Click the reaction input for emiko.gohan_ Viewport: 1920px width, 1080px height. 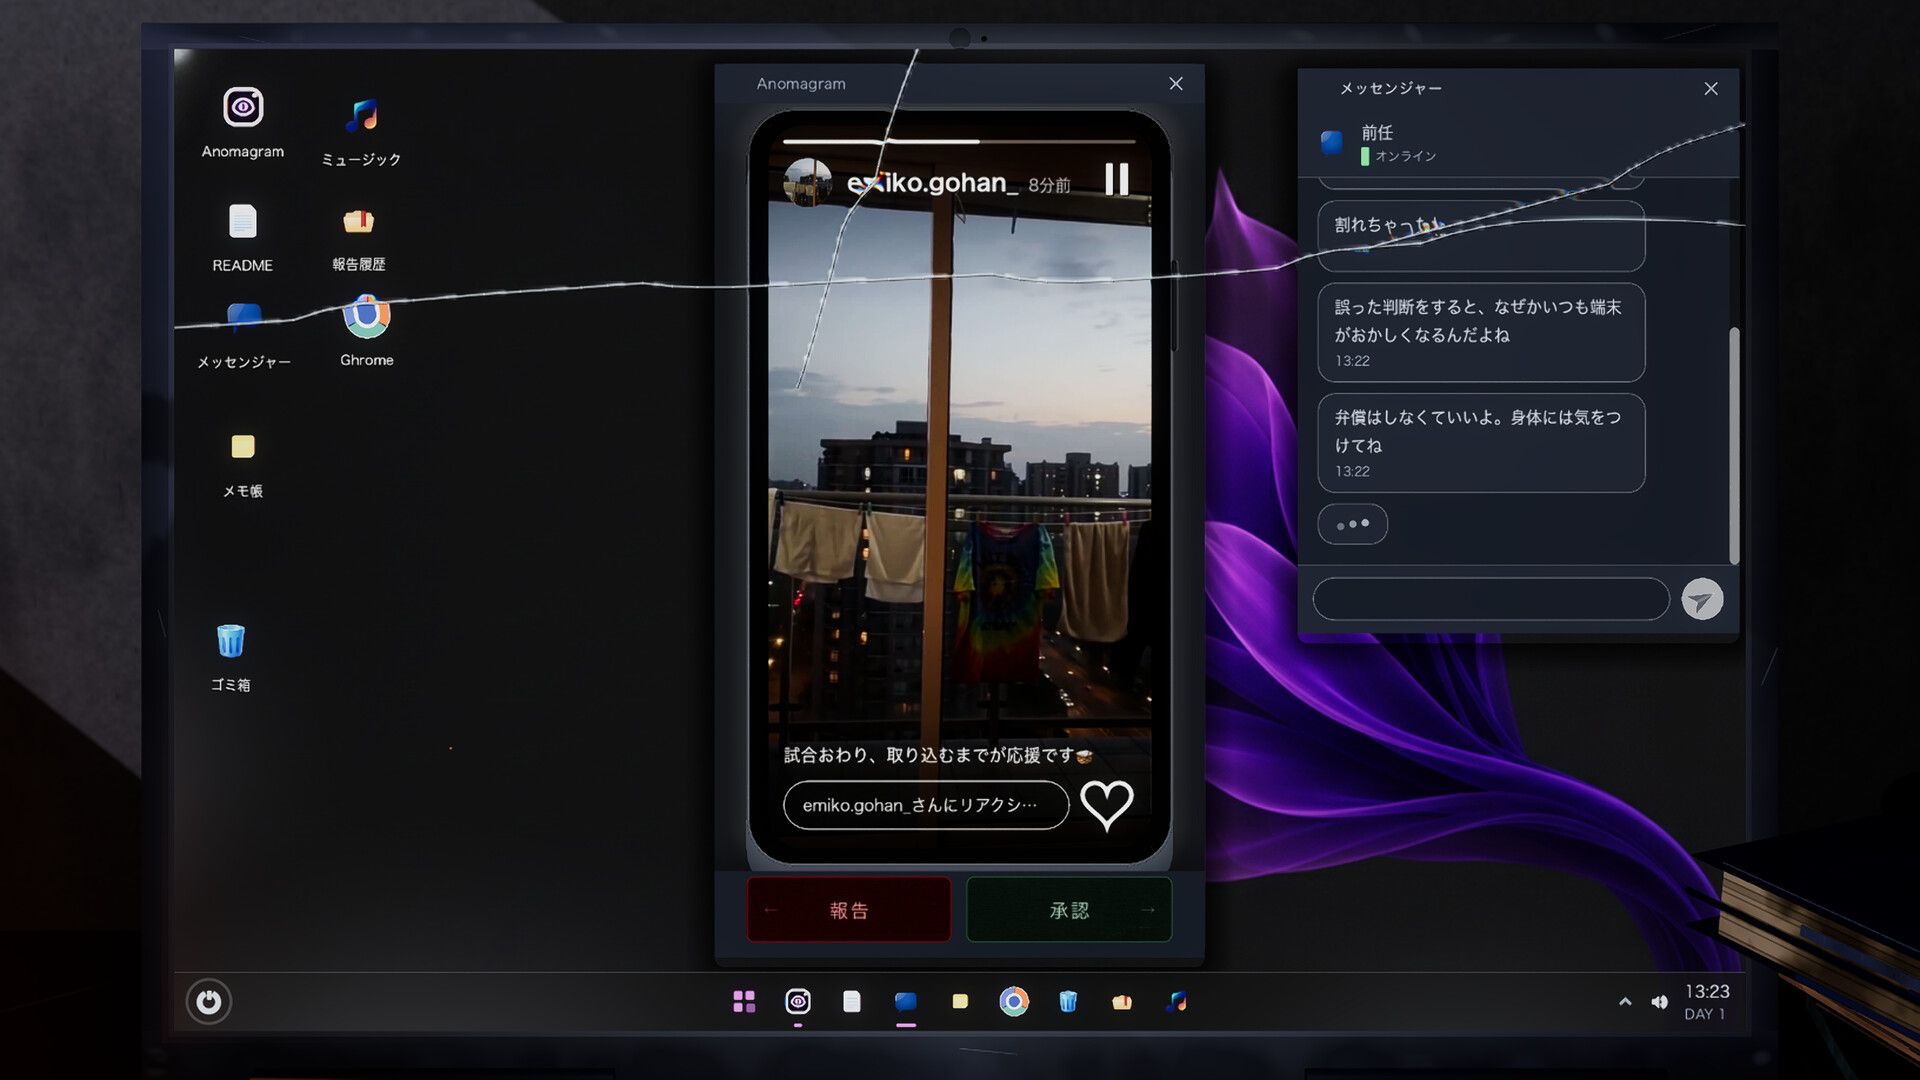[926, 805]
